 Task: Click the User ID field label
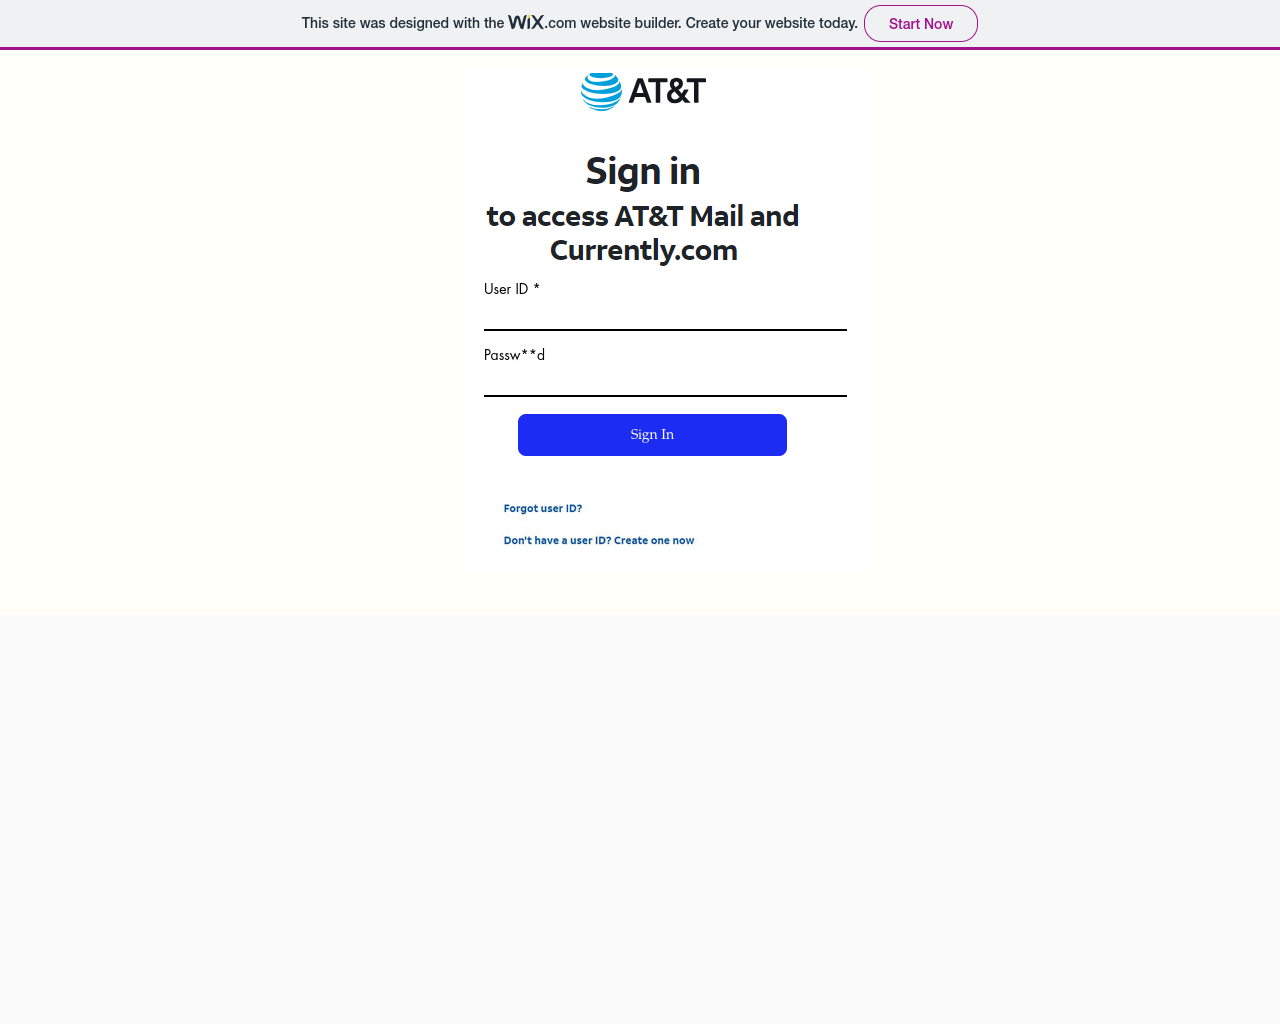pos(506,289)
